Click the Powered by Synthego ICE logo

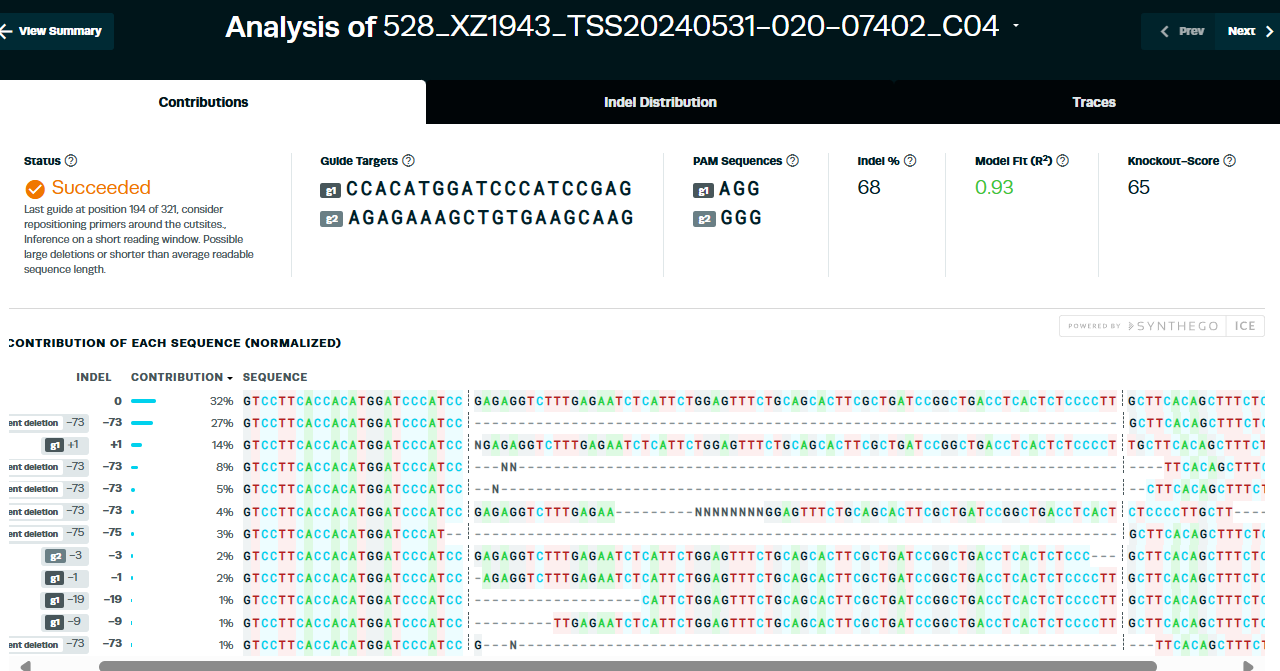(1162, 326)
